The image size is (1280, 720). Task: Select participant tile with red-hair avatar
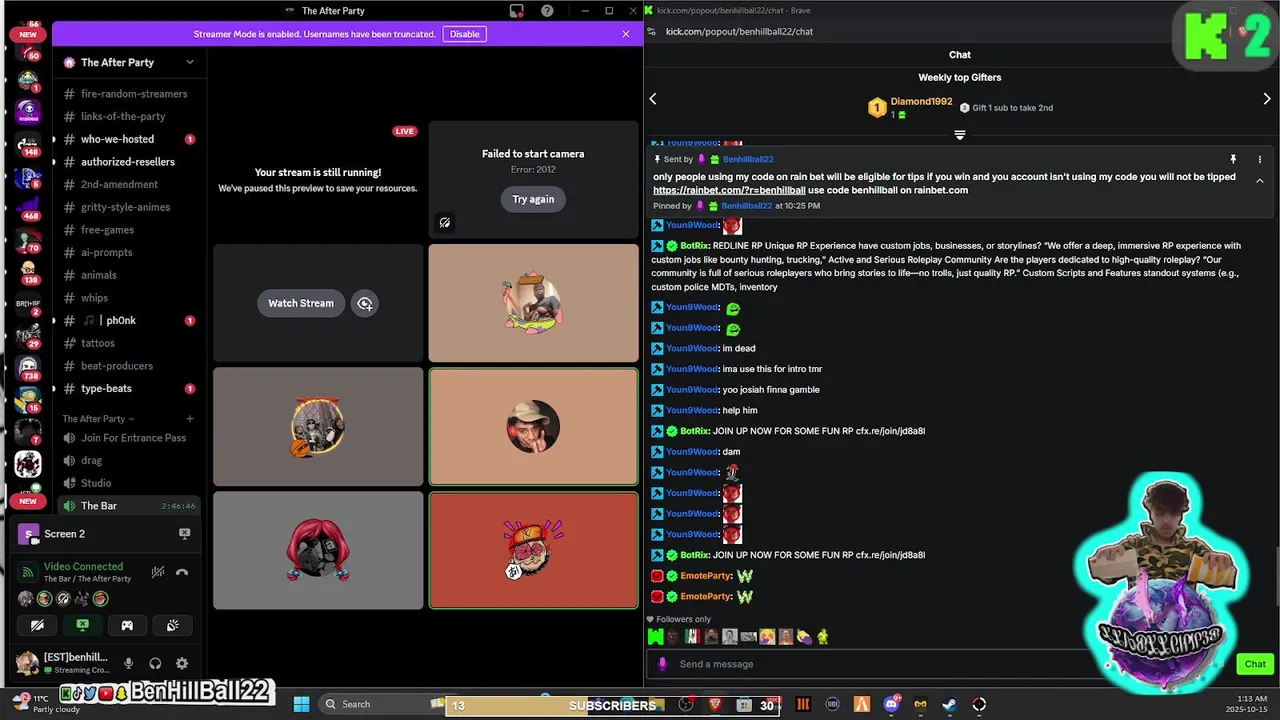318,550
